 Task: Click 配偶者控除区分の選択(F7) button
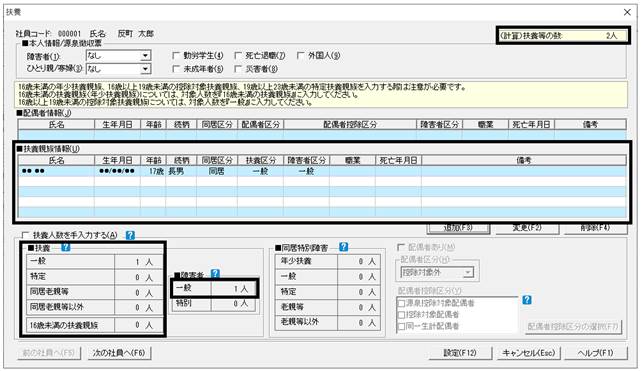(x=573, y=326)
